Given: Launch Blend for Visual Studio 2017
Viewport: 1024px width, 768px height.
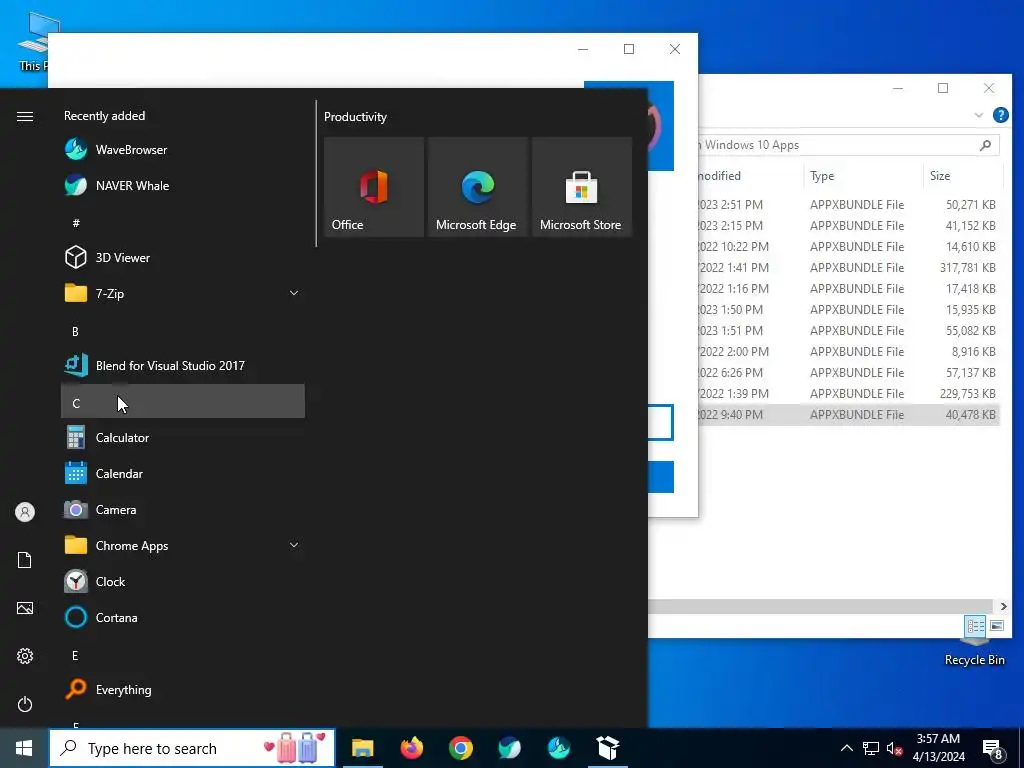Looking at the screenshot, I should click(x=183, y=366).
